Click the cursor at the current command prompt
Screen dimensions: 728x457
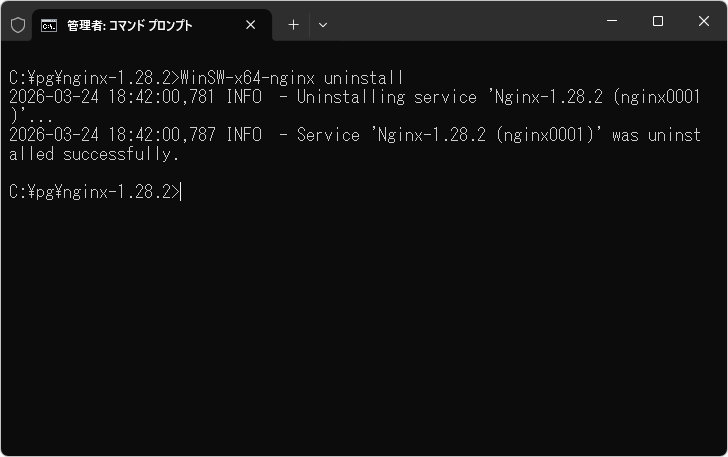(x=182, y=192)
